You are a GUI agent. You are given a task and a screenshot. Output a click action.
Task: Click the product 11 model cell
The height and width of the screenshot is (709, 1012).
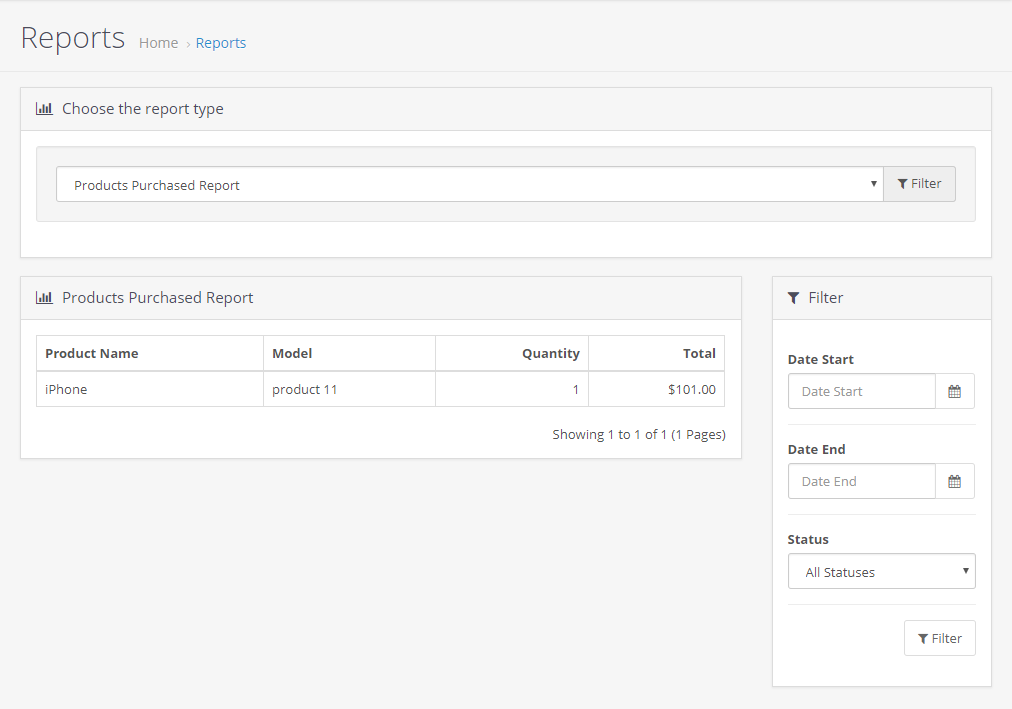point(305,389)
